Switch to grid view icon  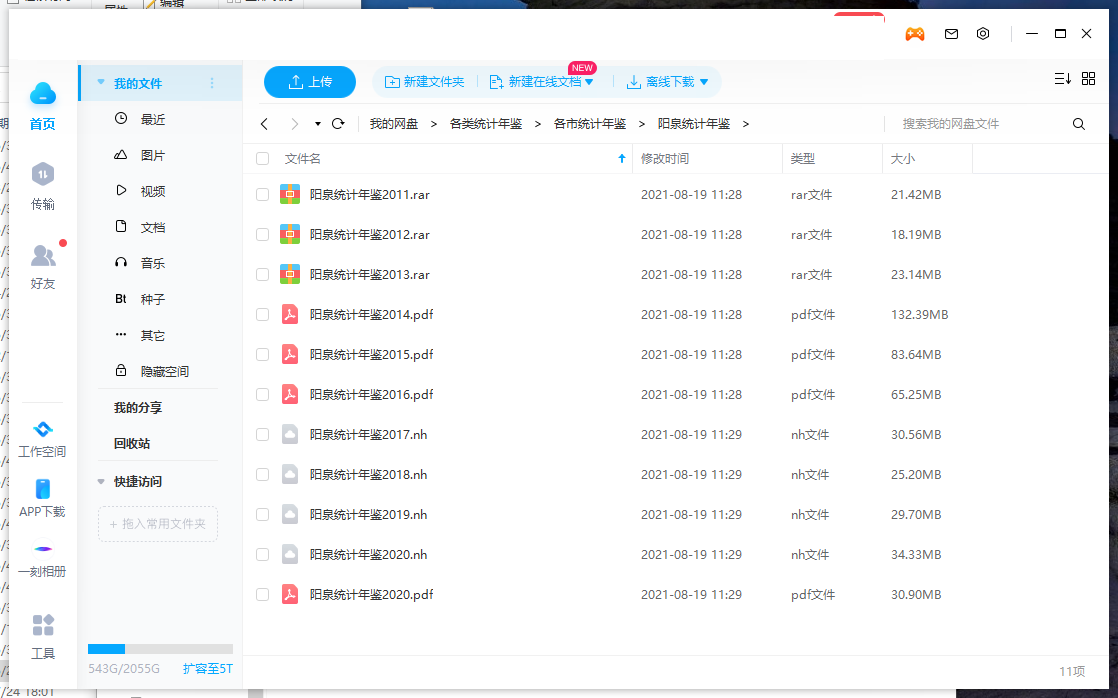point(1089,78)
